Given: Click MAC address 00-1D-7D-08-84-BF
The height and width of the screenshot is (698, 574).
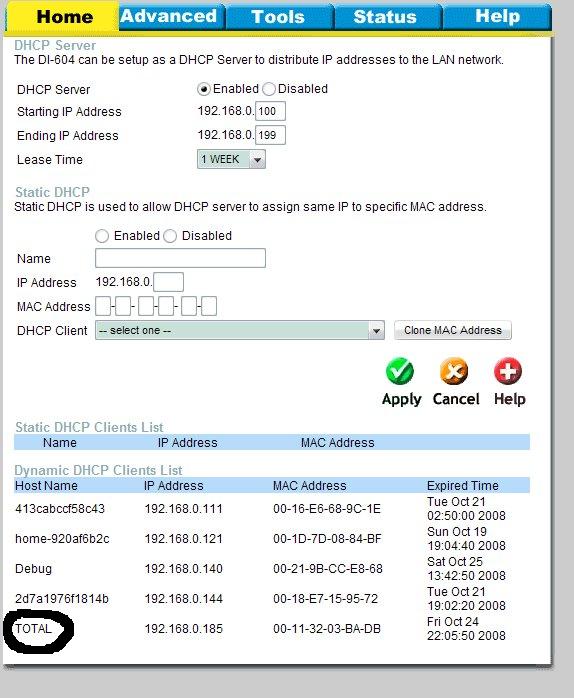Looking at the screenshot, I should click(x=327, y=539).
